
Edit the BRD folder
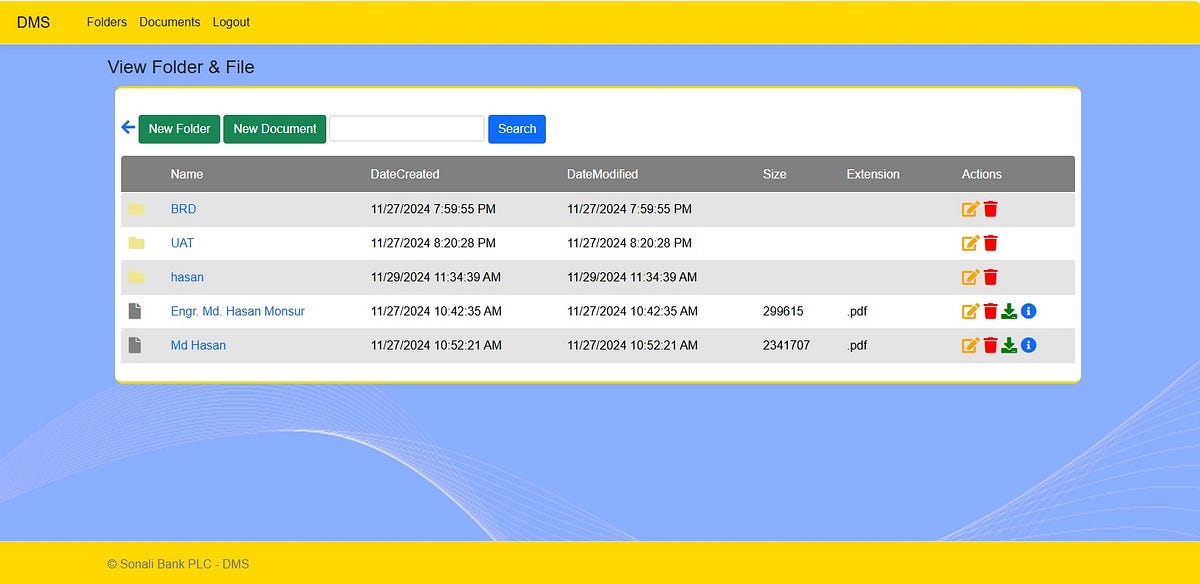pyautogui.click(x=970, y=209)
